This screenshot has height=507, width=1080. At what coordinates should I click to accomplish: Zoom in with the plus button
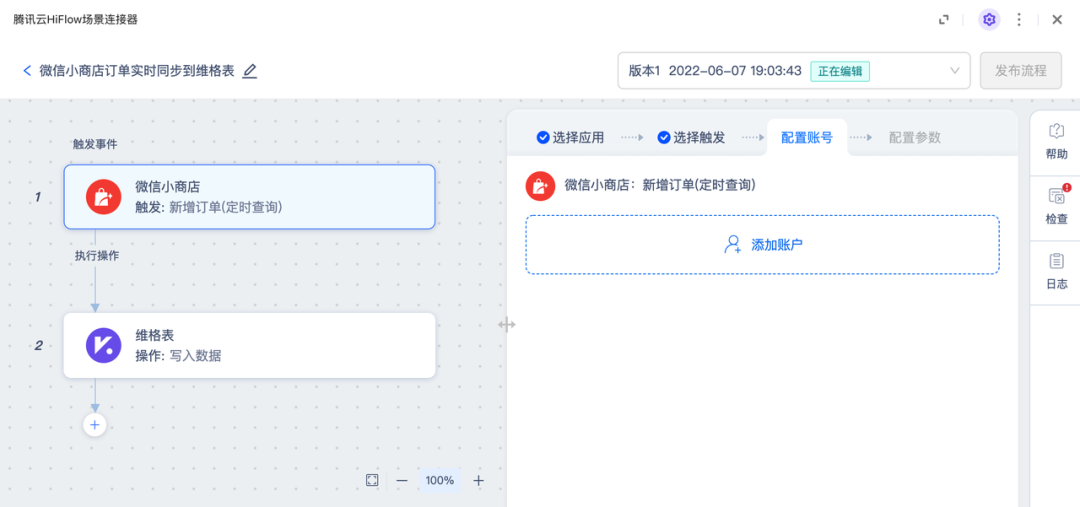478,480
